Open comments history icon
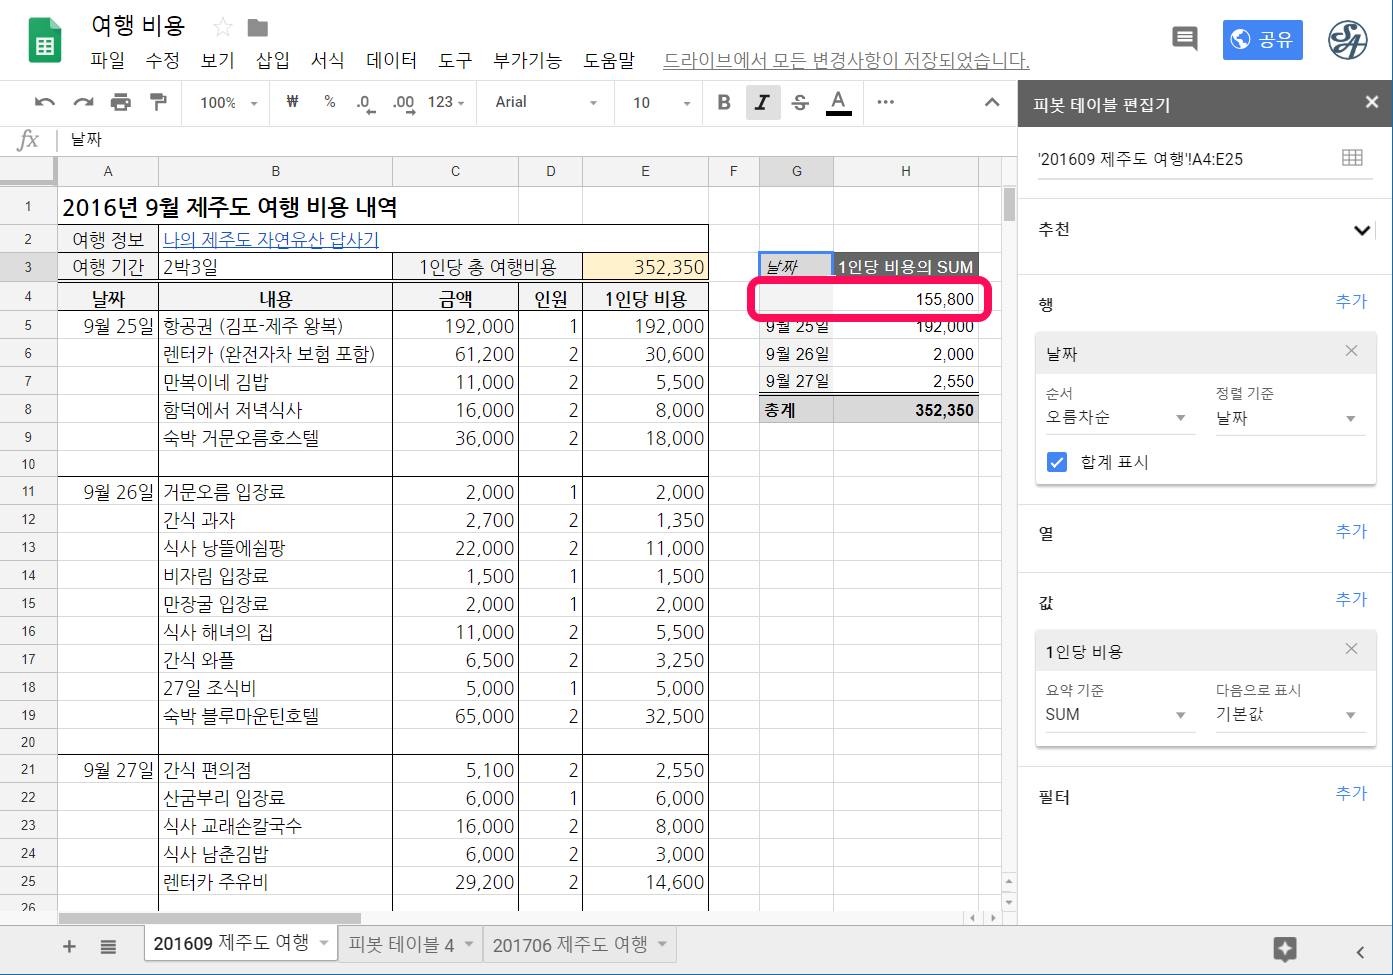Viewport: 1393px width, 975px height. tap(1185, 39)
